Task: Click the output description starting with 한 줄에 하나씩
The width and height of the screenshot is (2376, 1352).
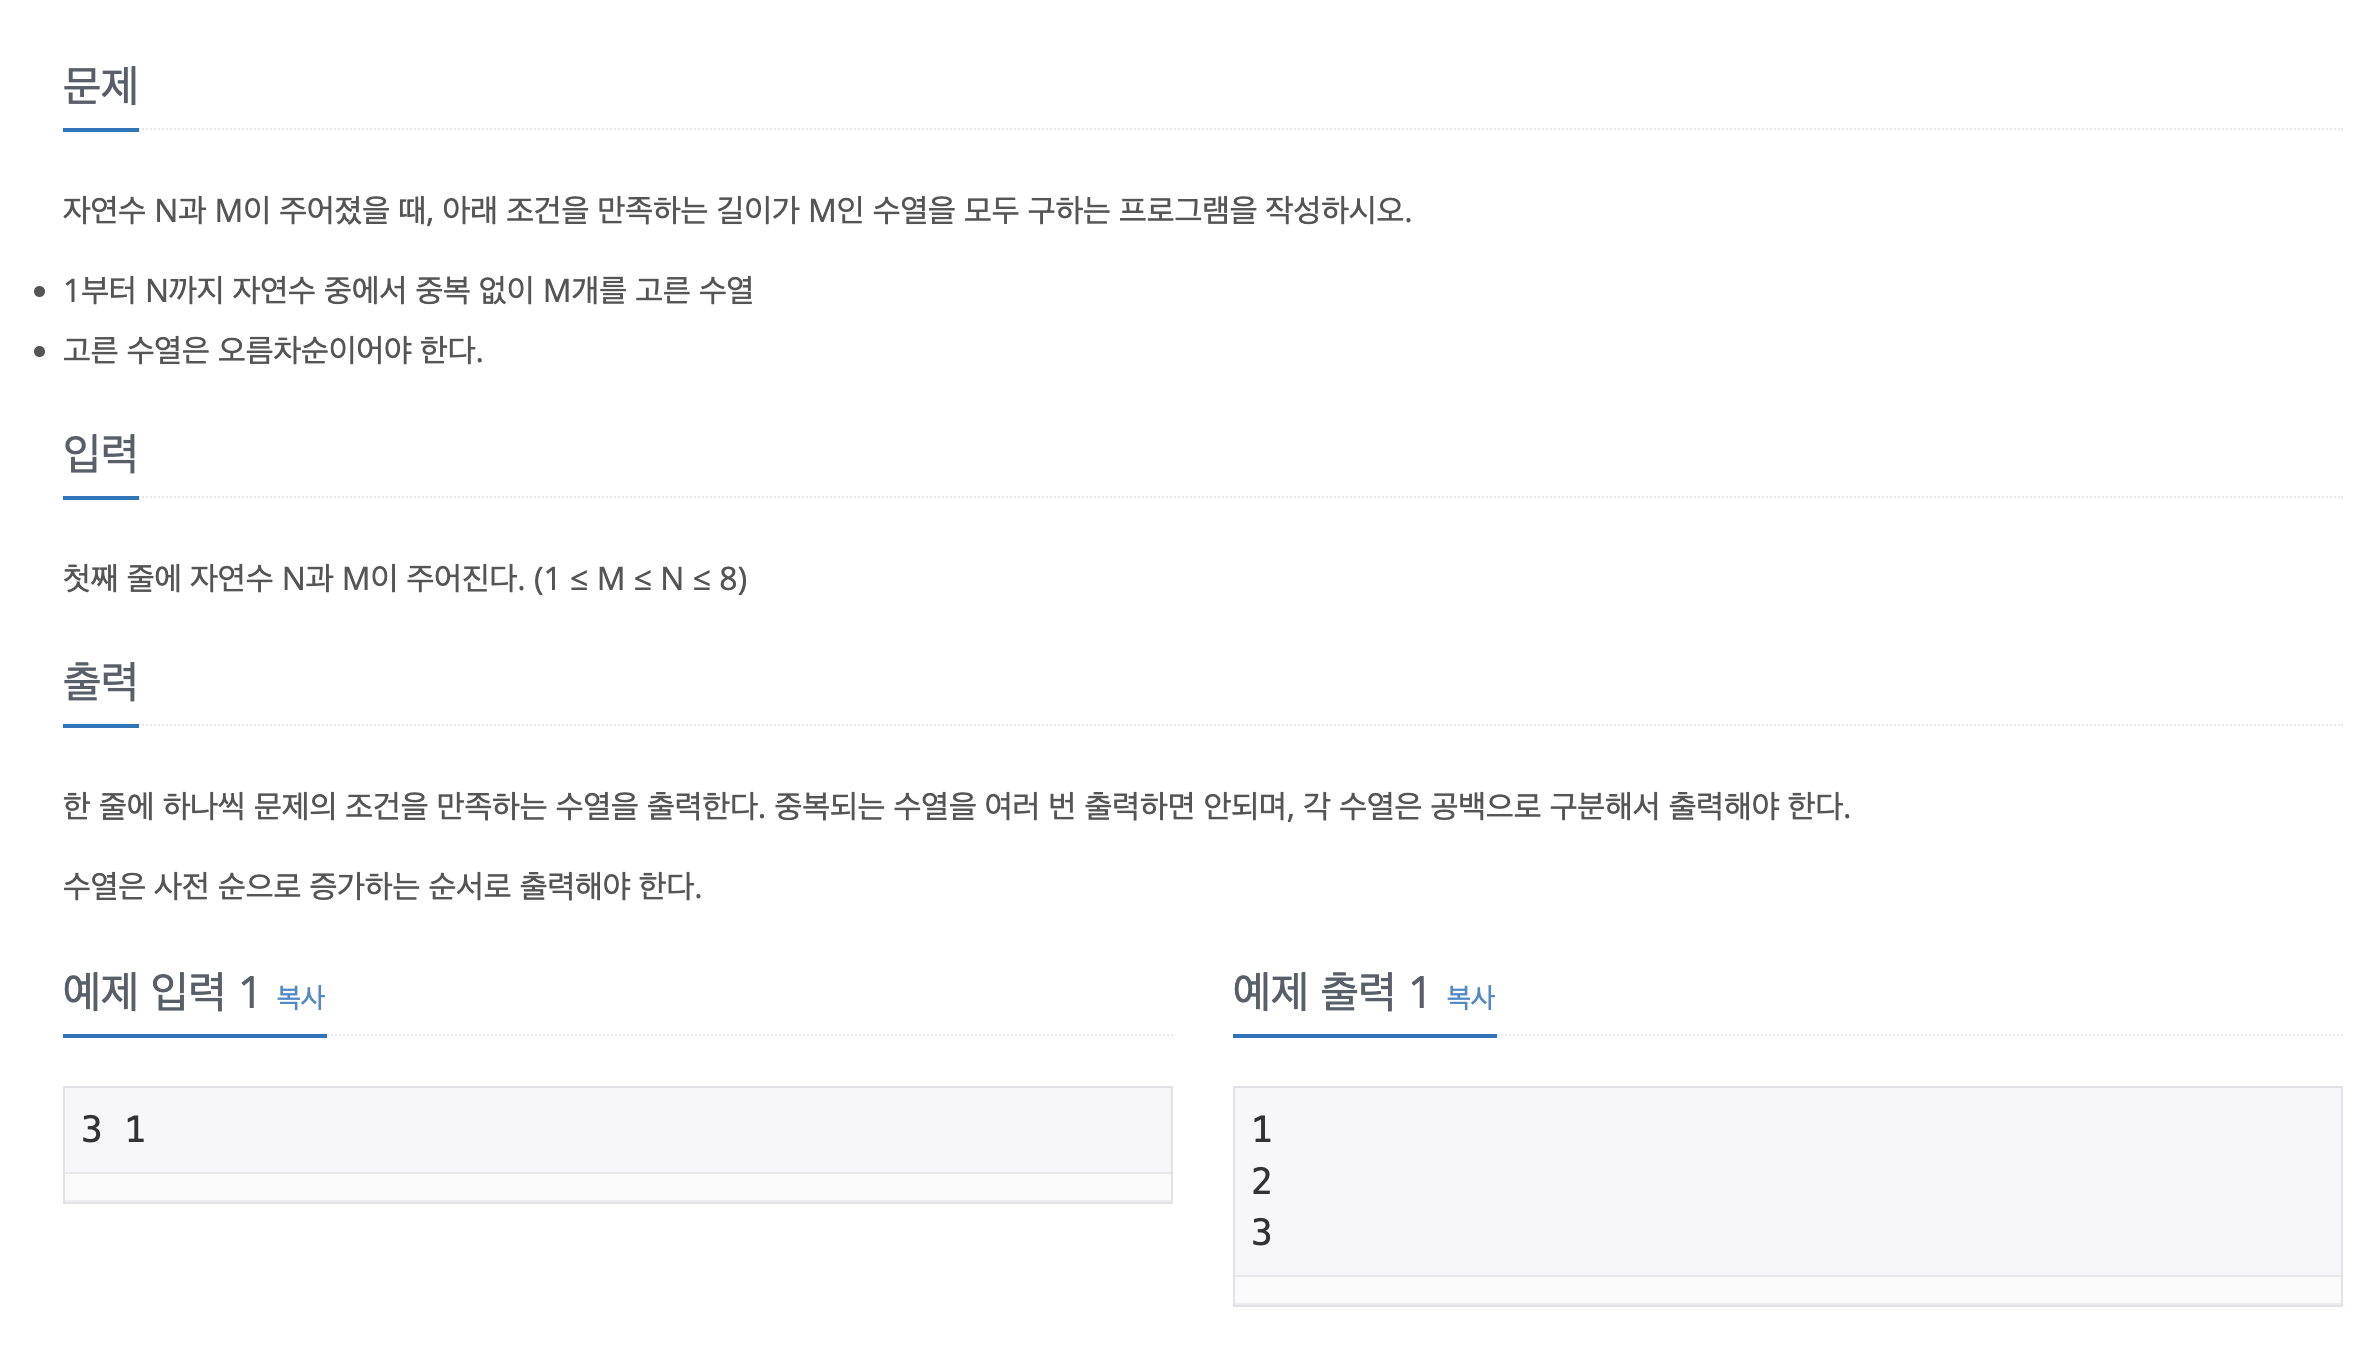Action: pos(957,806)
